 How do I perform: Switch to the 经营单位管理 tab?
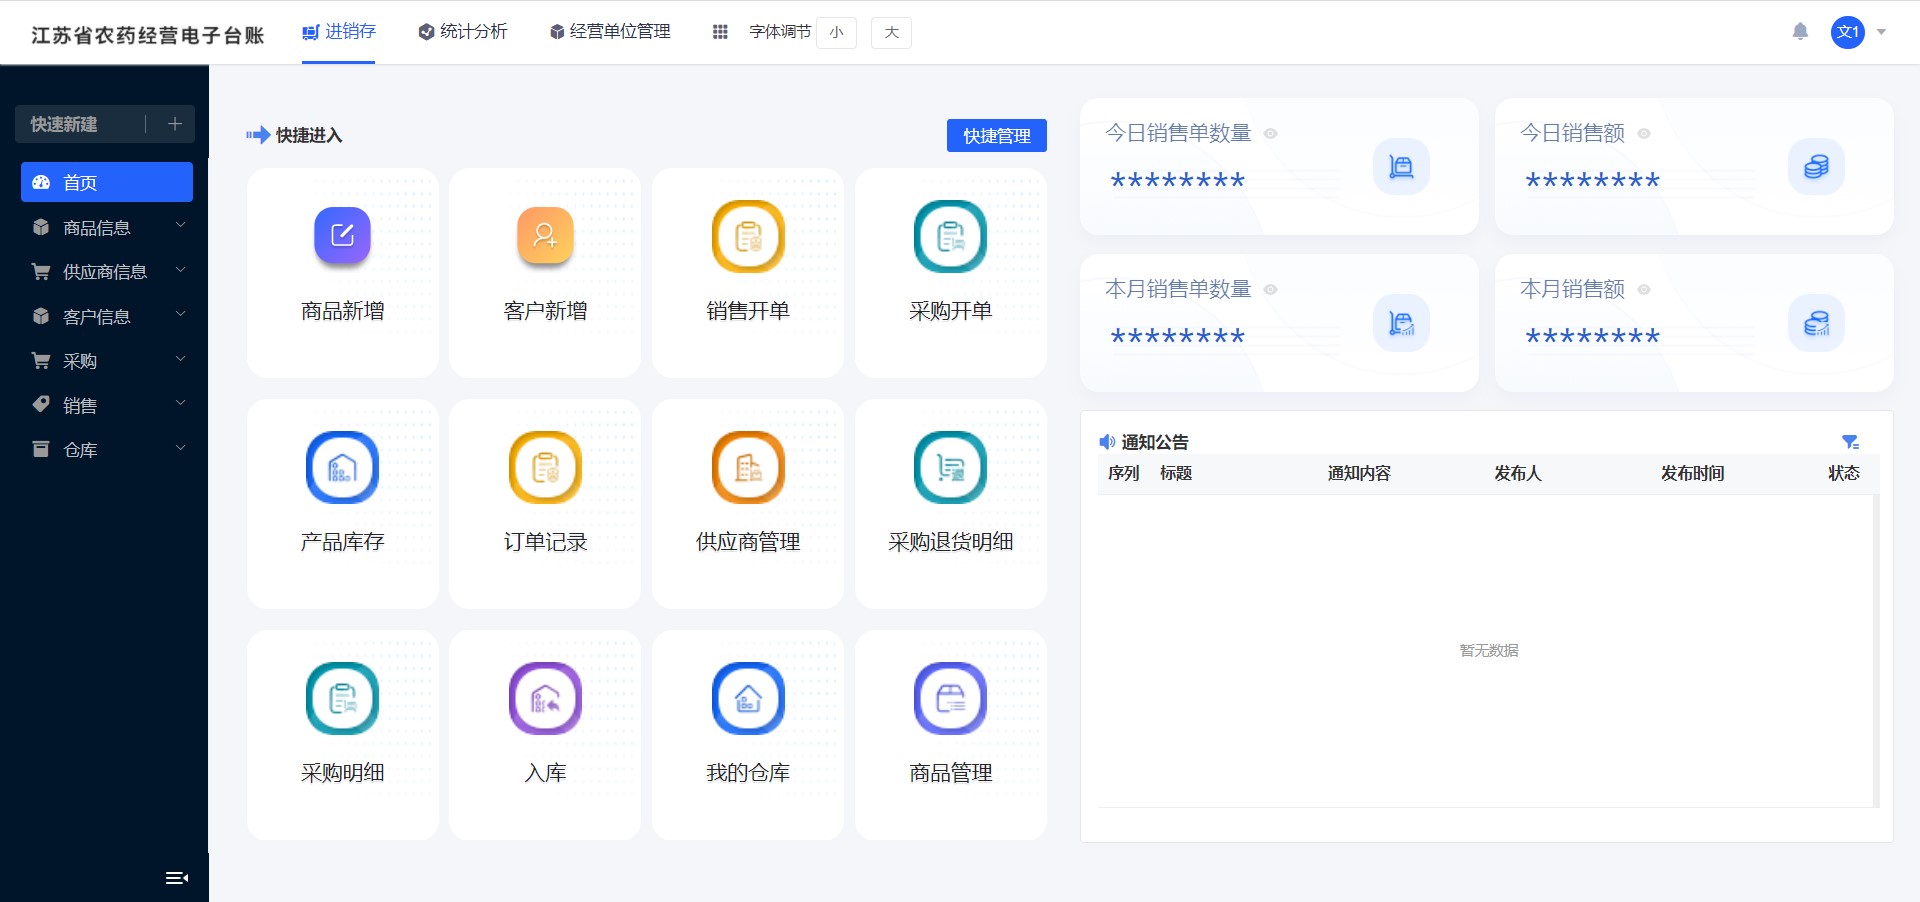pyautogui.click(x=610, y=32)
